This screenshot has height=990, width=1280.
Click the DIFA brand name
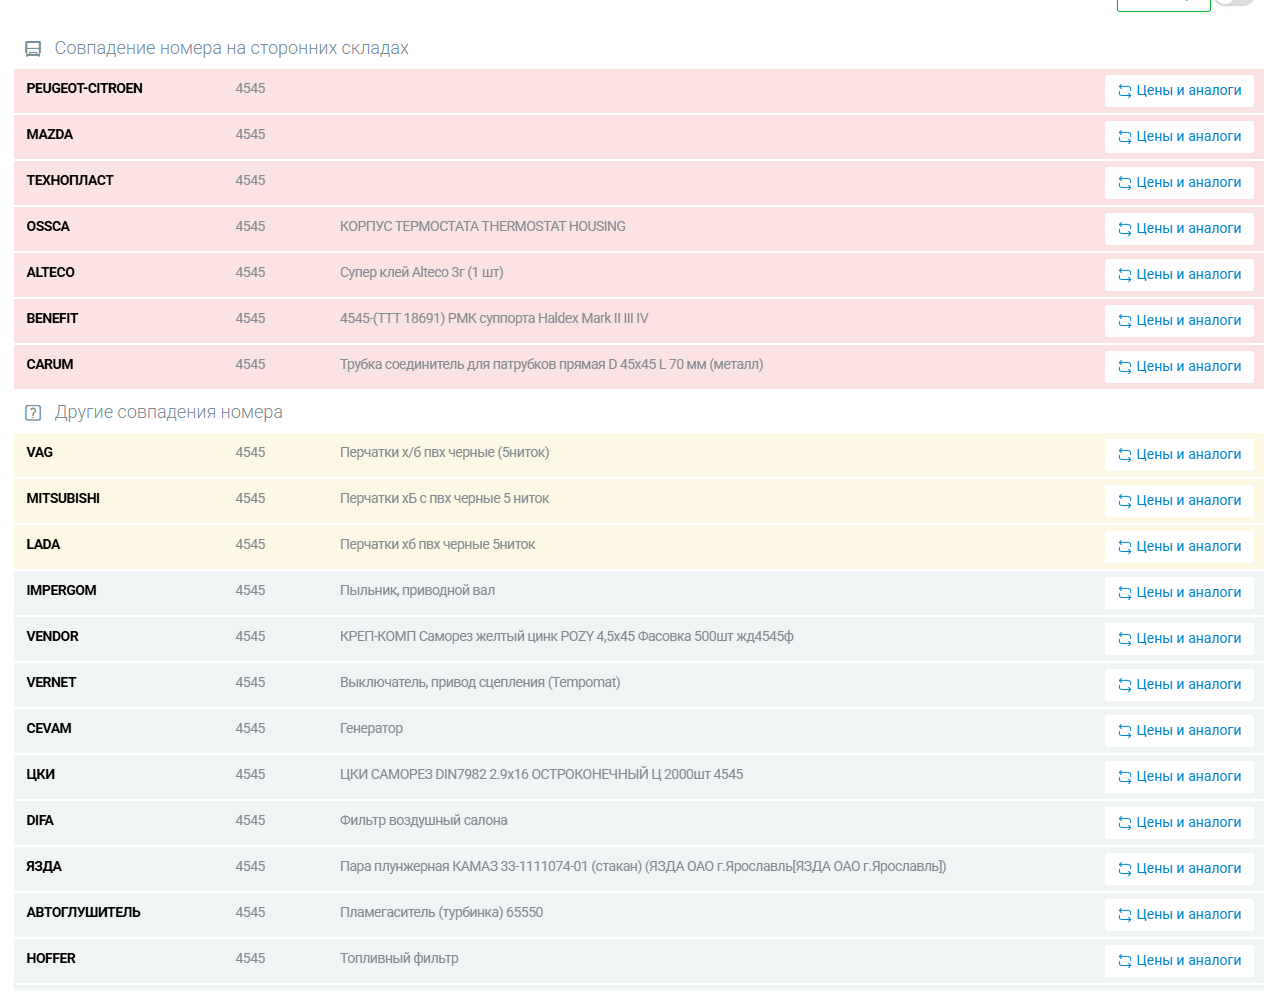click(x=40, y=821)
